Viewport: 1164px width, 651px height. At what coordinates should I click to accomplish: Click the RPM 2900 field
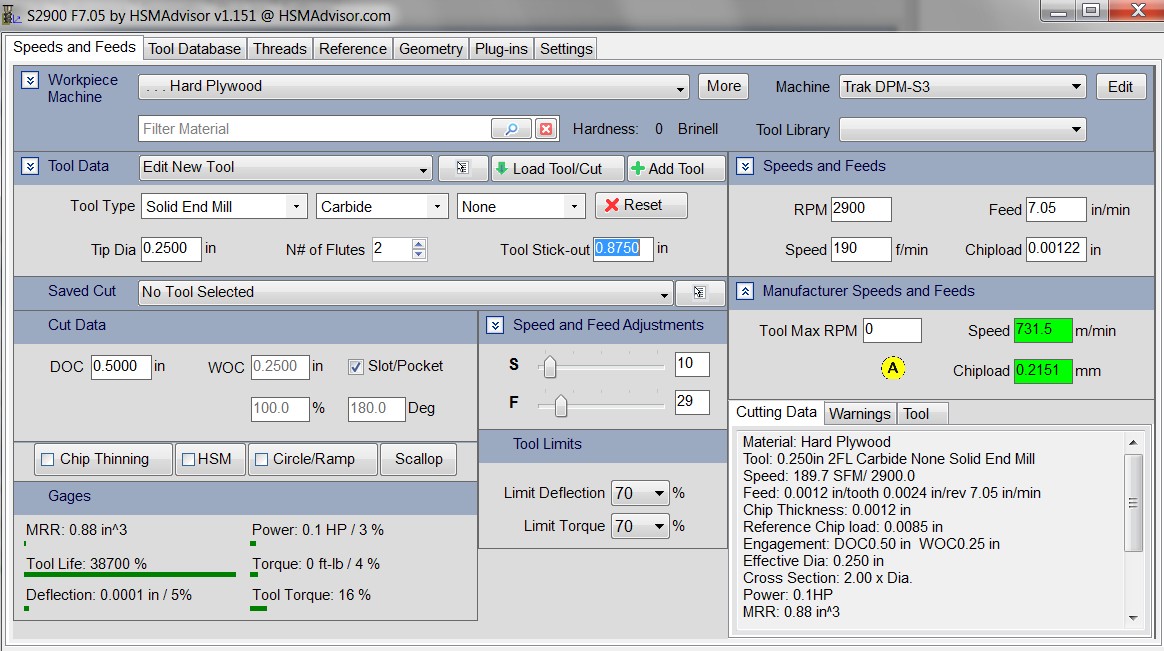pyautogui.click(x=861, y=209)
